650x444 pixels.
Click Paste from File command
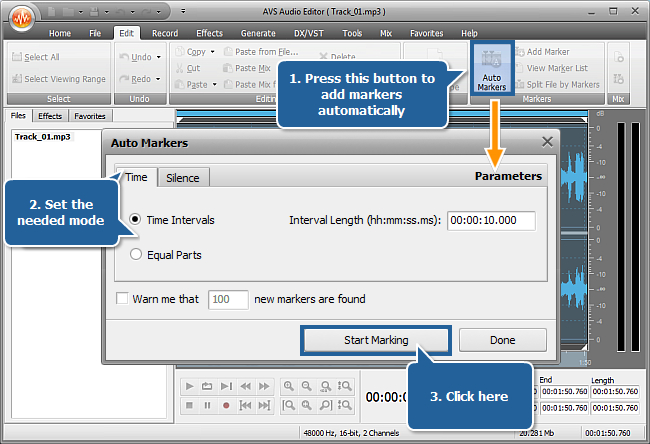pos(261,52)
